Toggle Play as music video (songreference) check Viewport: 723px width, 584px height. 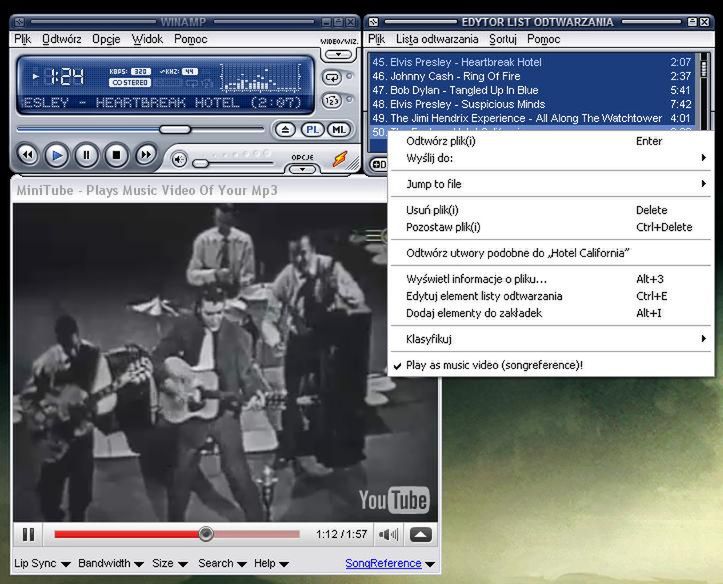[x=550, y=365]
